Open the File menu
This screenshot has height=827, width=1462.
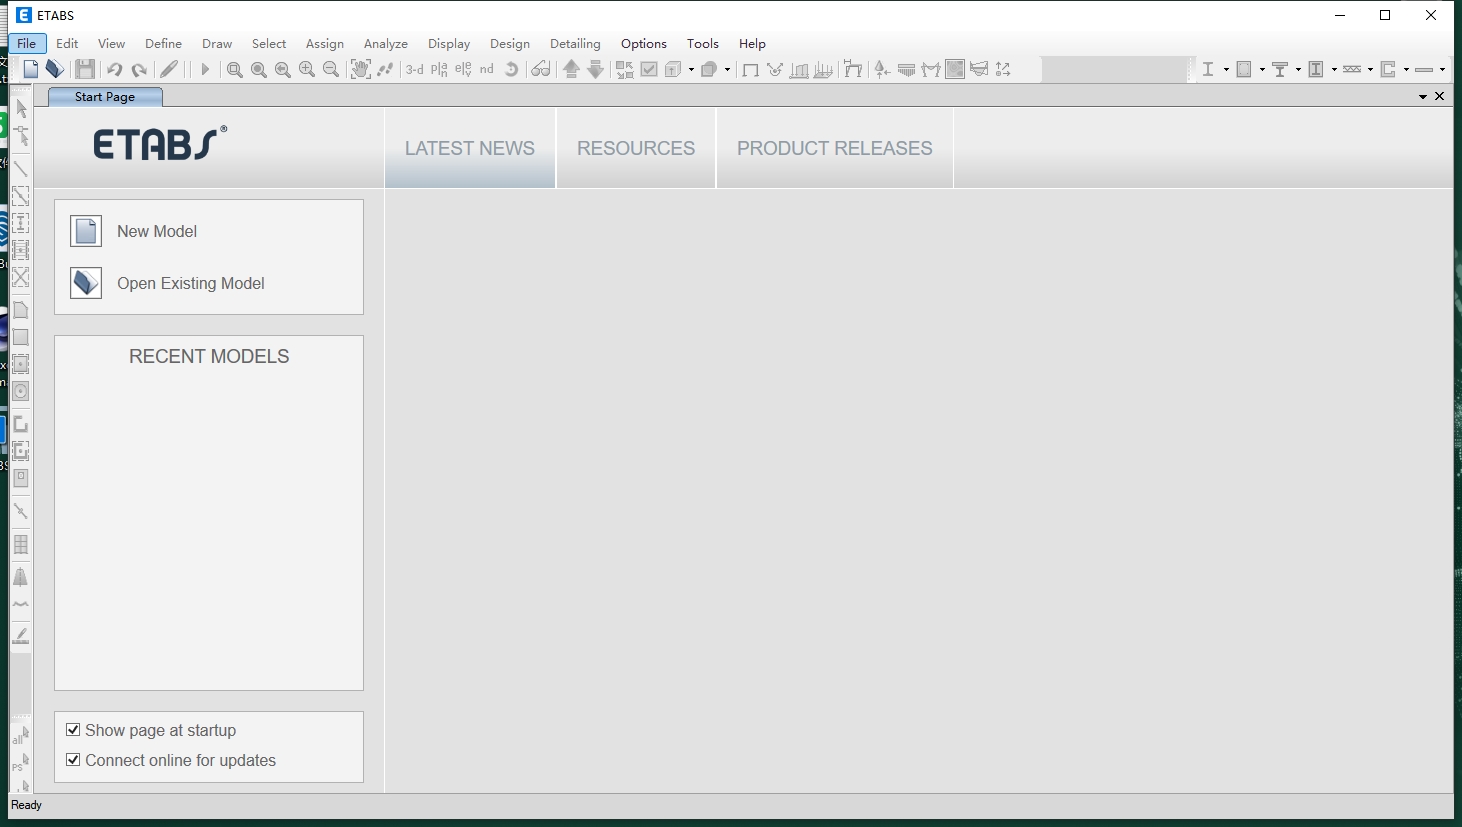(27, 43)
